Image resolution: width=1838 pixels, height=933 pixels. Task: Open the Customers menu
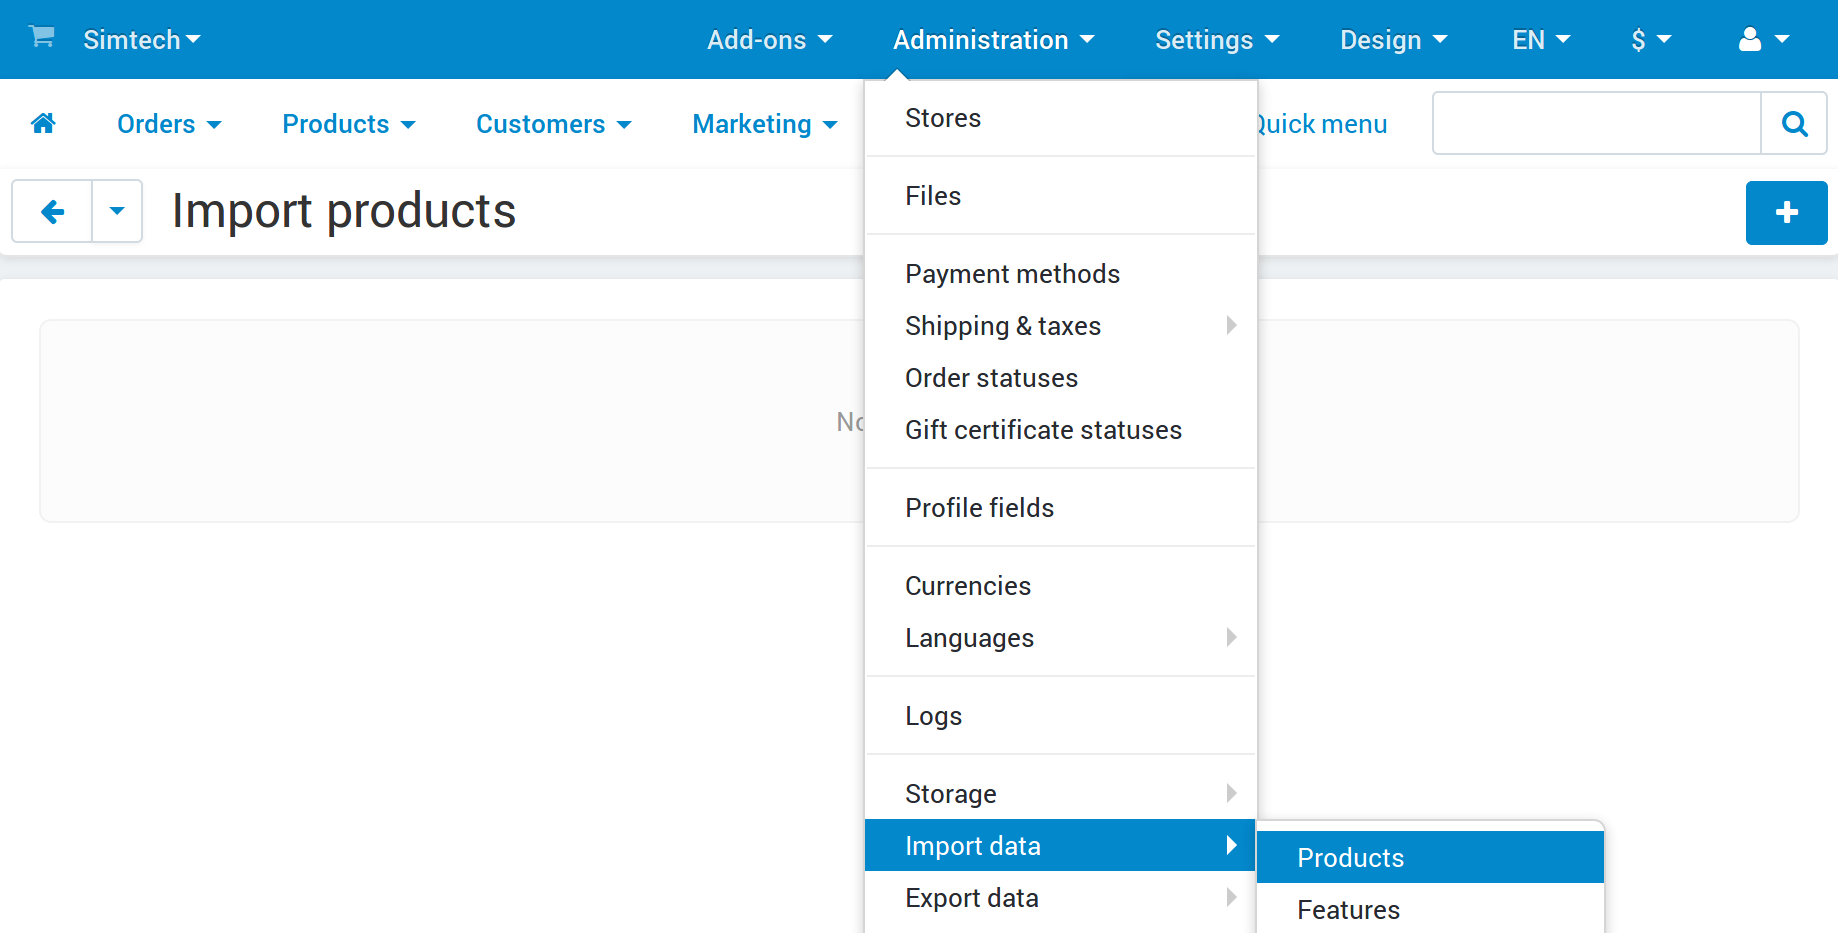(x=554, y=124)
